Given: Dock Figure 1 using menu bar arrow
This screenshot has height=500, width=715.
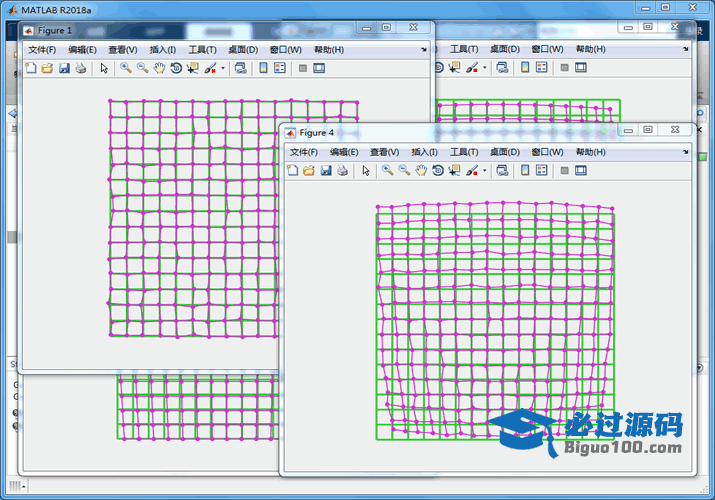Looking at the screenshot, I should point(424,49).
